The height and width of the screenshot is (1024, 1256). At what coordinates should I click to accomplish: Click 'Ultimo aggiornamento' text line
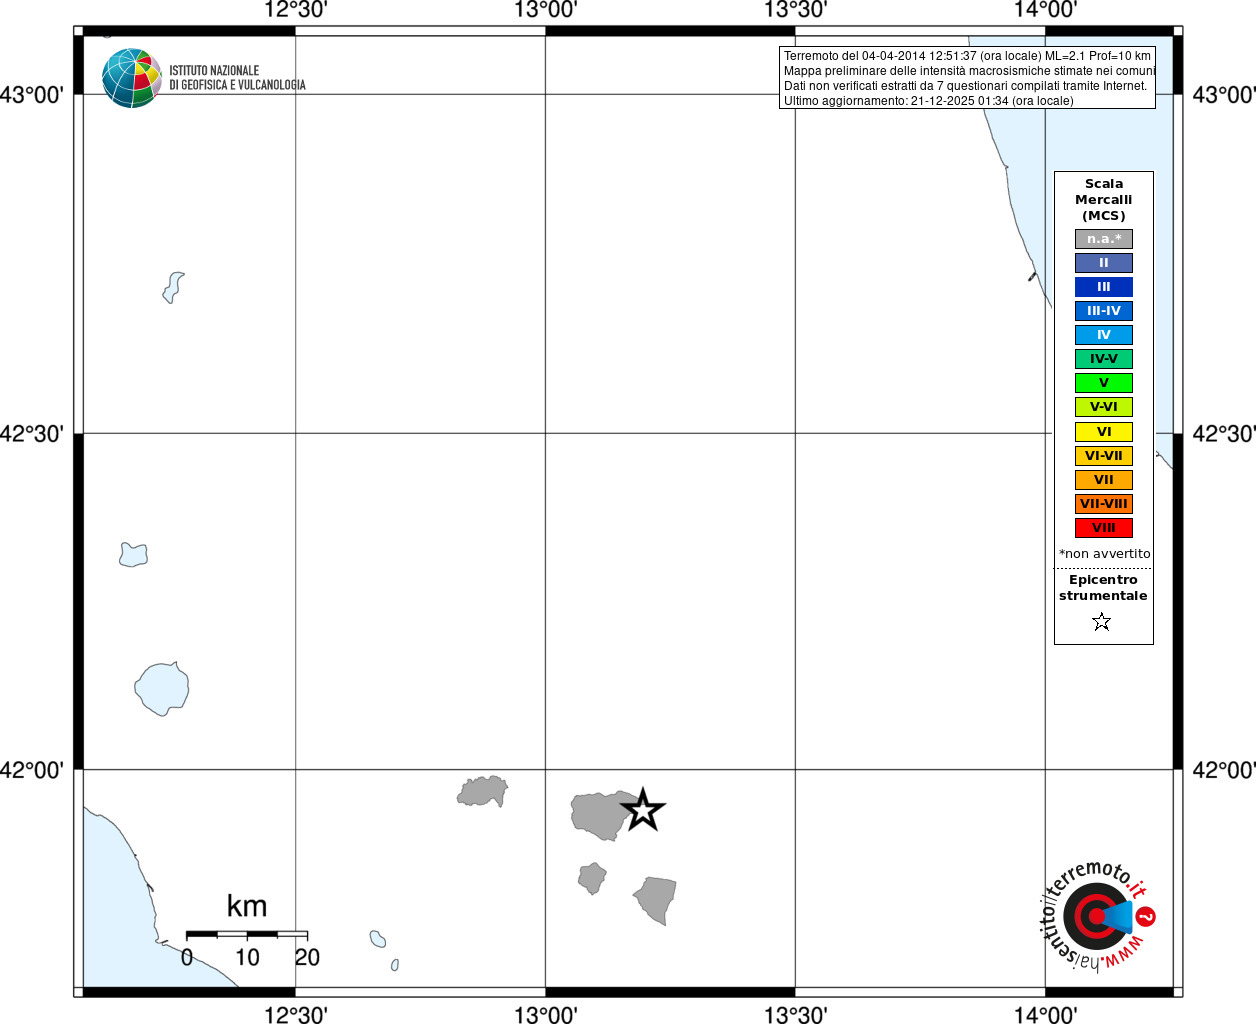(928, 101)
